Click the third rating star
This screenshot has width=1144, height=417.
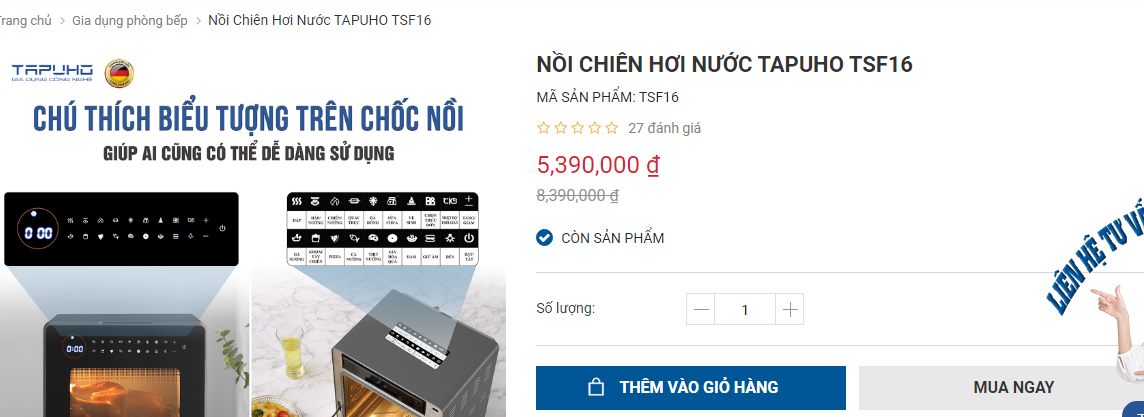(578, 128)
